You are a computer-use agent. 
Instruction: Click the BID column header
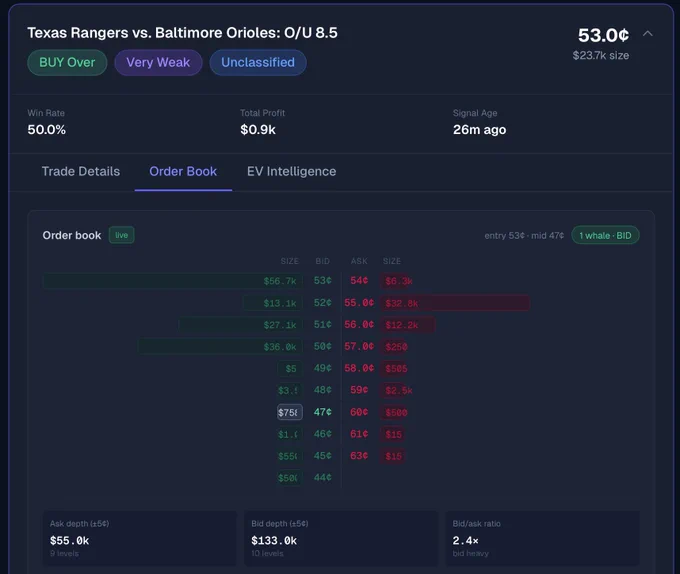tap(323, 261)
